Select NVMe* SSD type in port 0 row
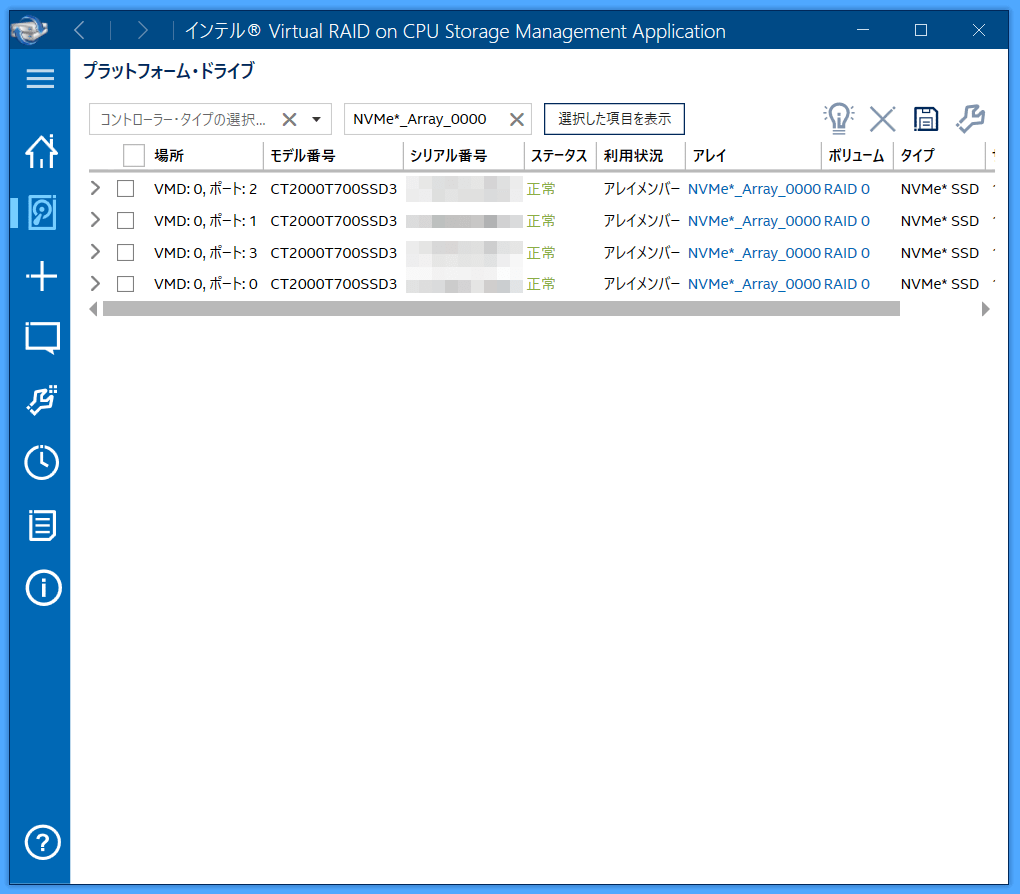Viewport: 1020px width, 894px height. (x=940, y=284)
